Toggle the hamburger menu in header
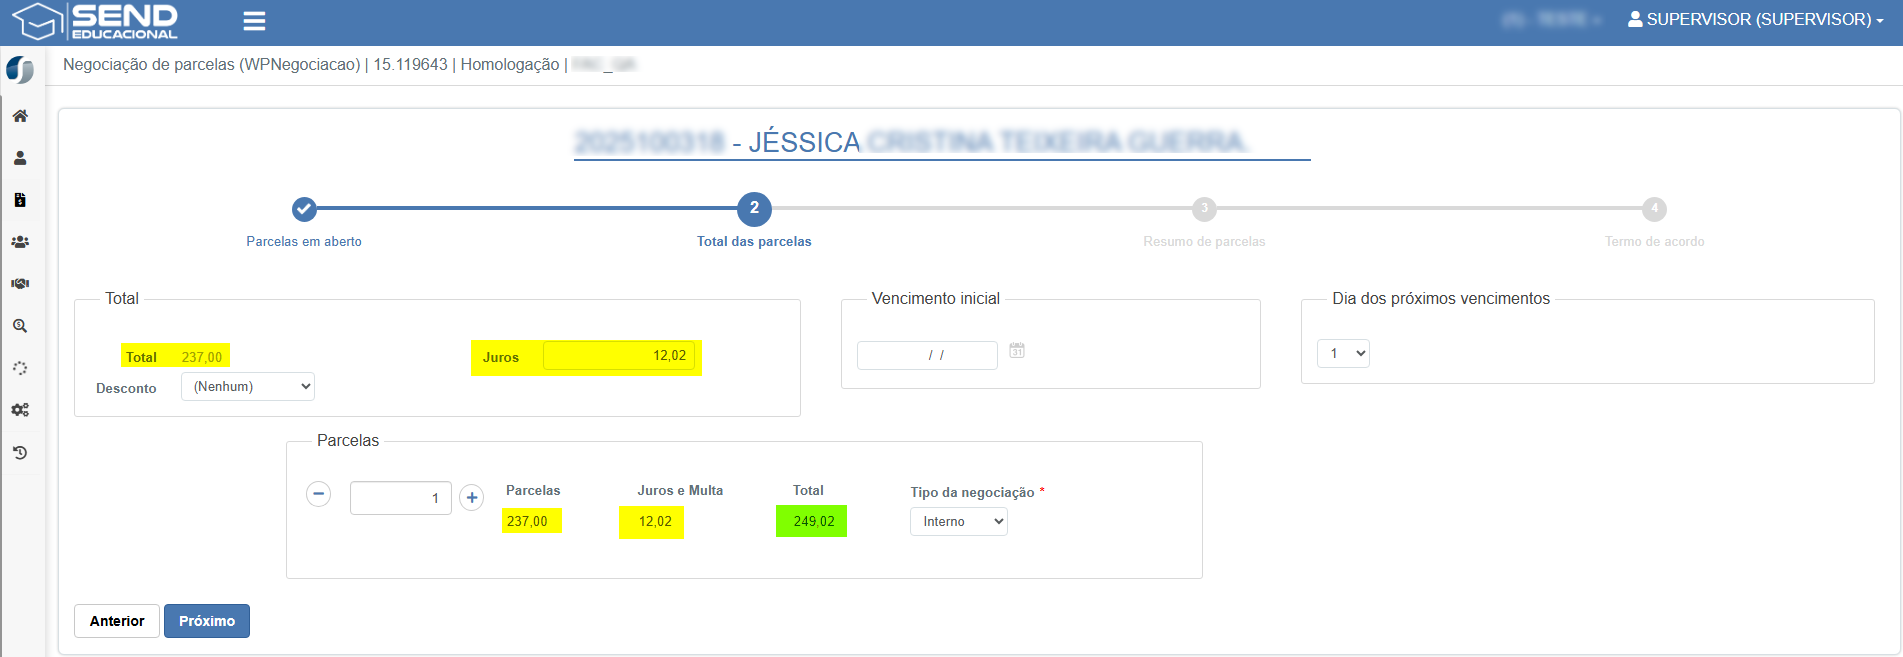This screenshot has height=657, width=1903. click(254, 21)
